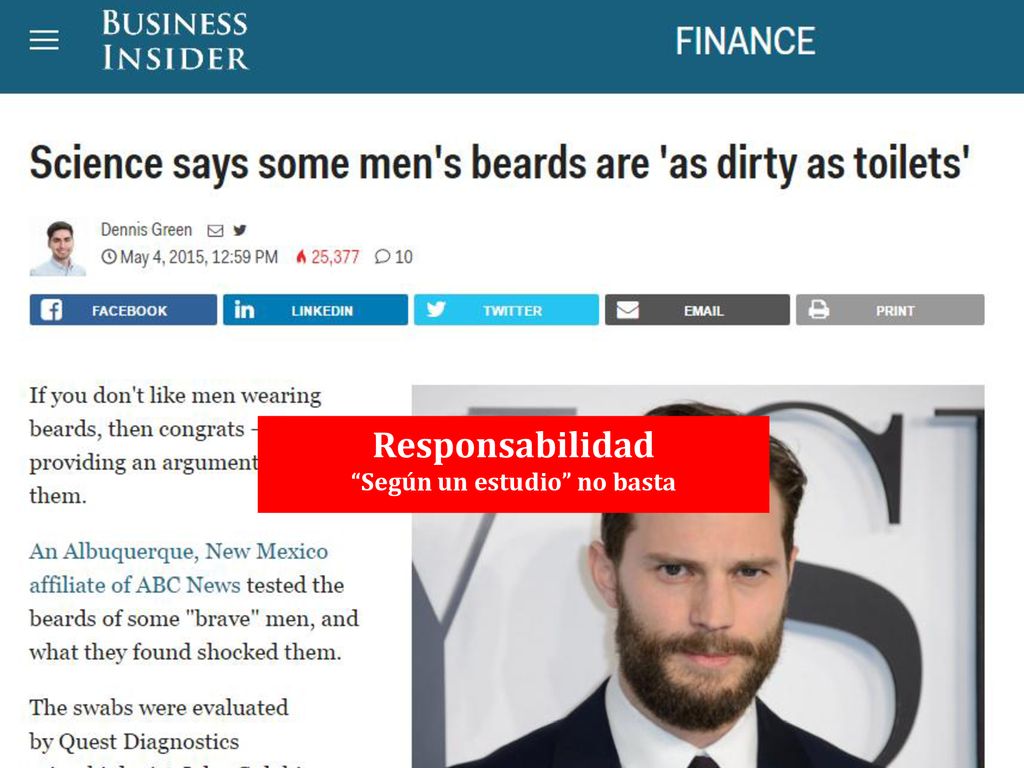Click the article headline about beards
1024x768 pixels.
point(500,163)
